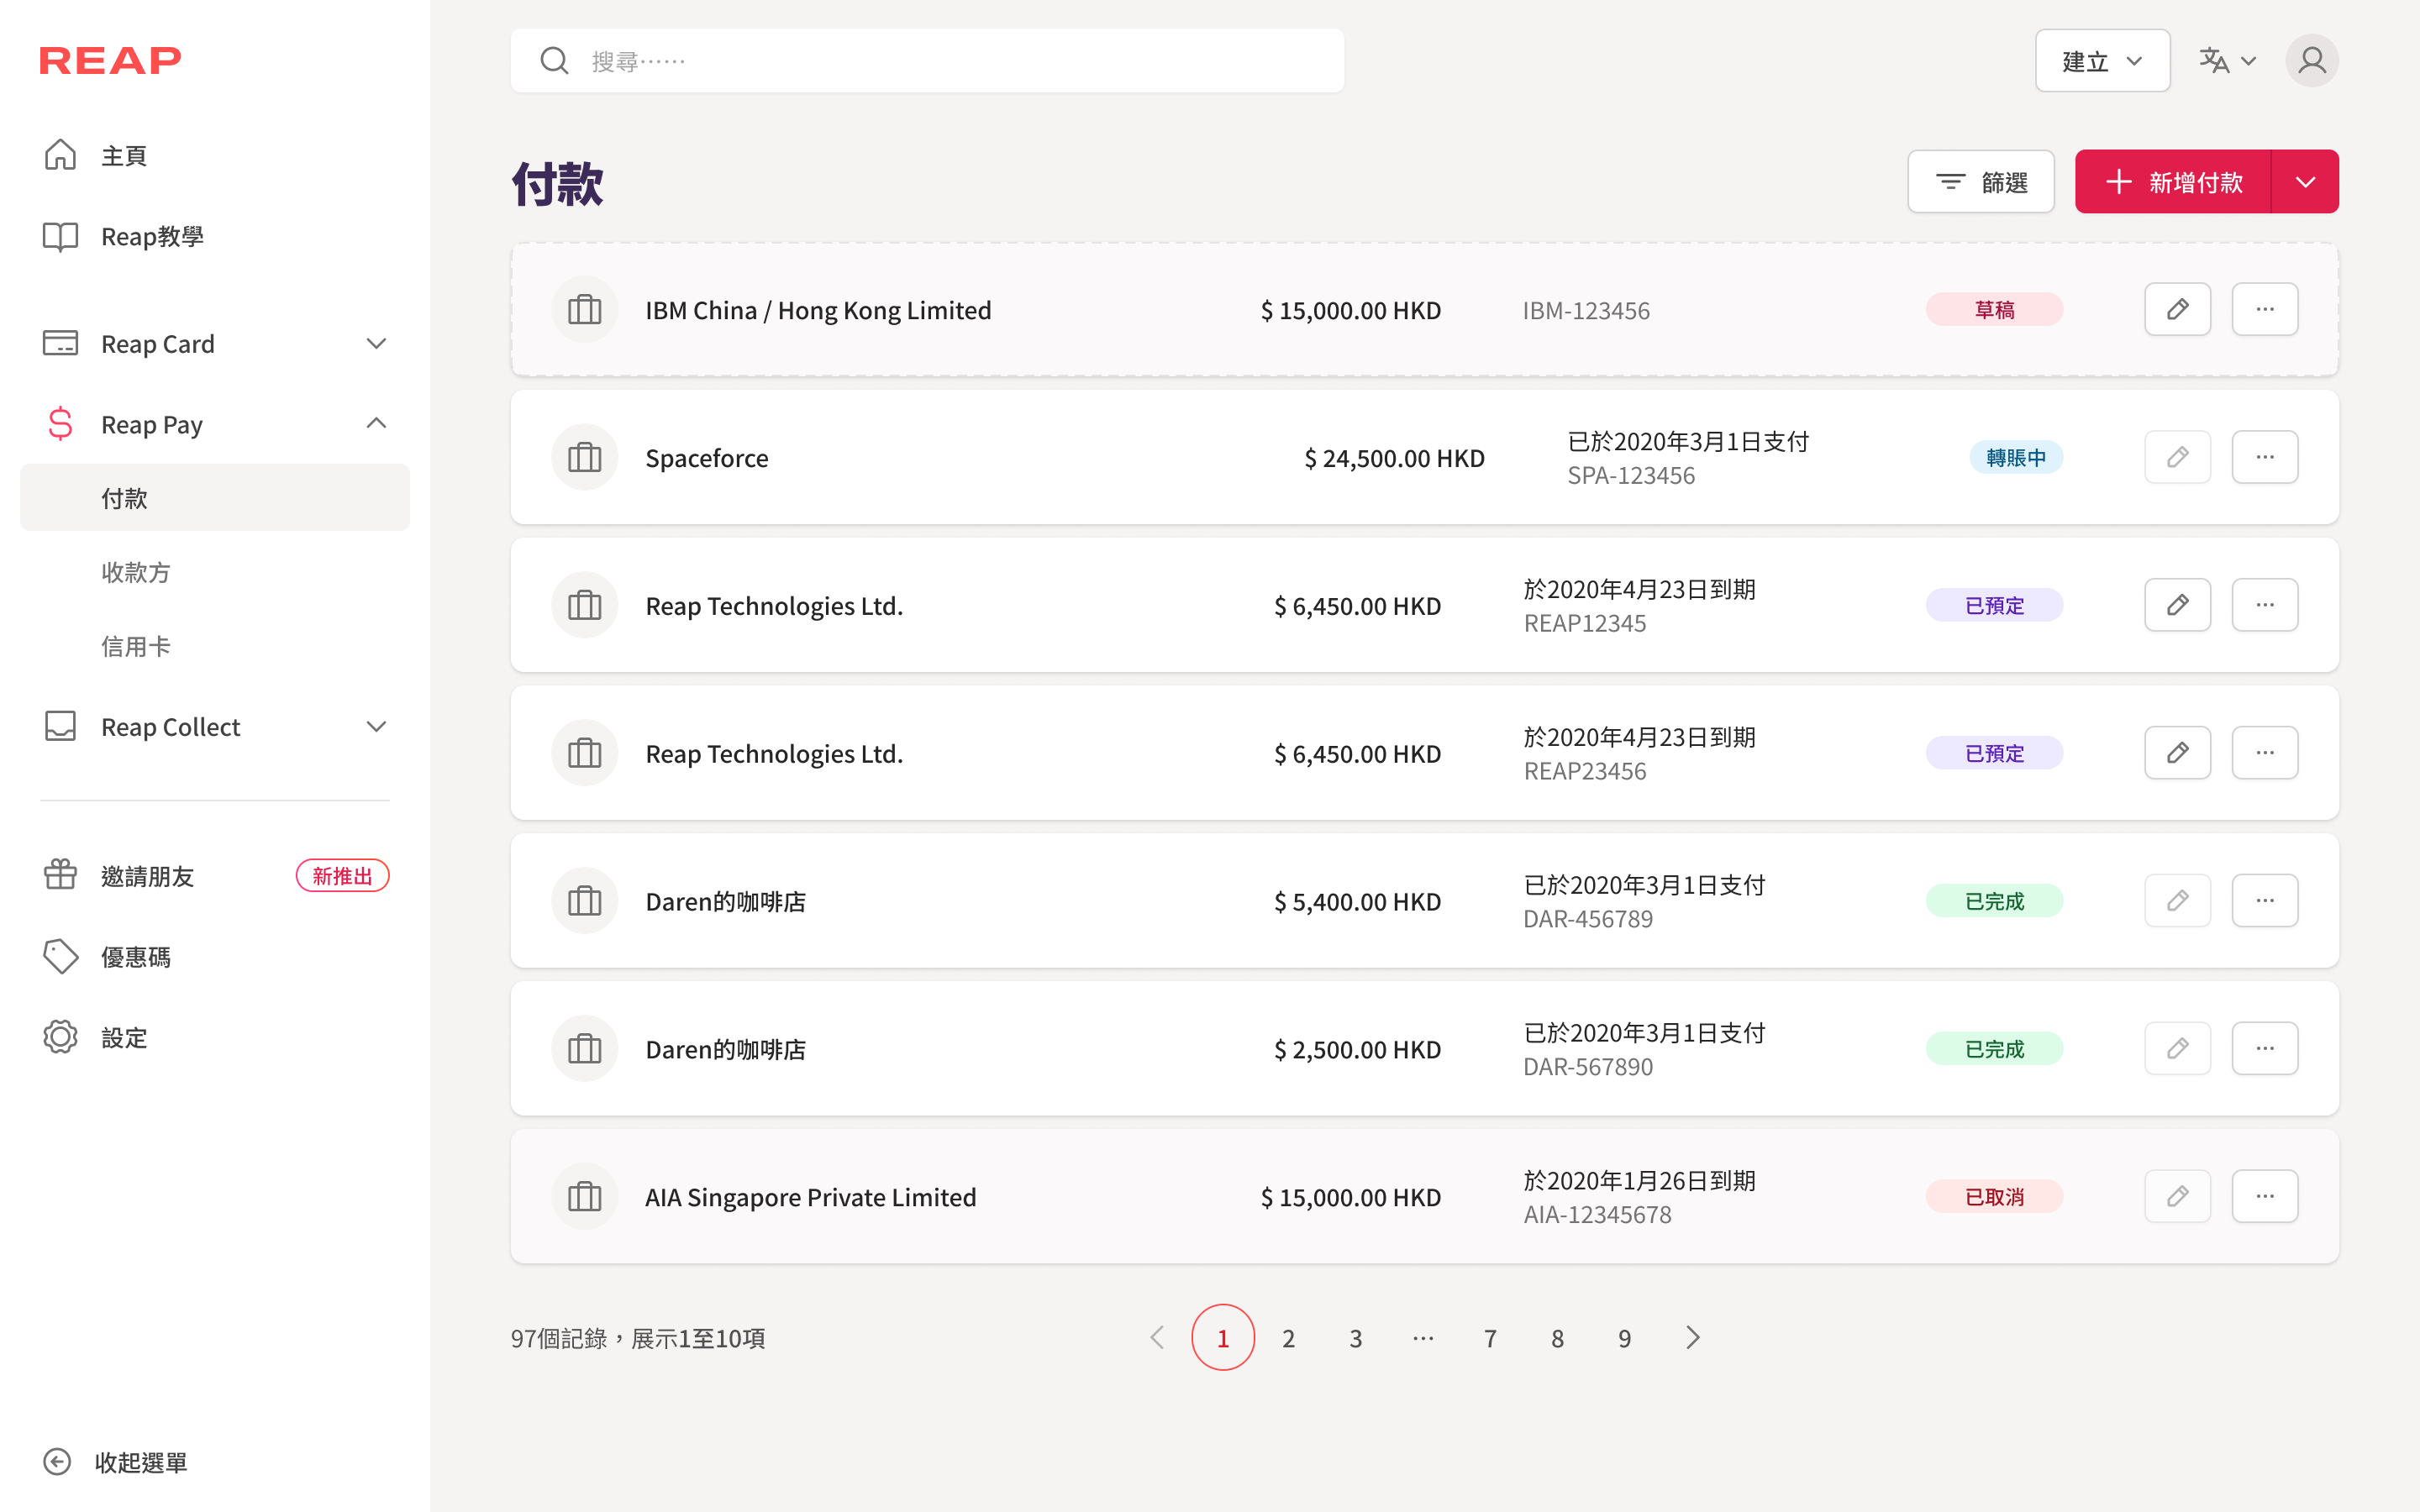The image size is (2420, 1512).
Task: Open the 新增付款 dropdown arrow
Action: (2305, 182)
